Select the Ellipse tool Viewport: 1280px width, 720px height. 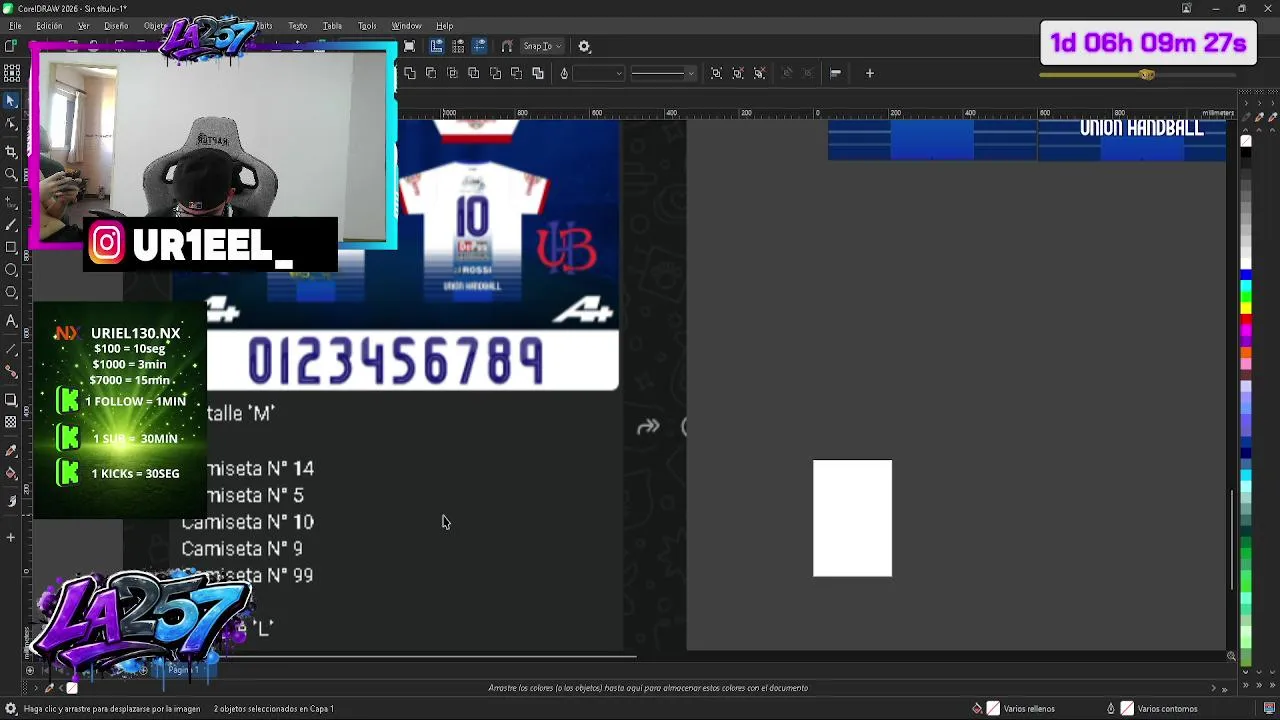click(x=11, y=270)
